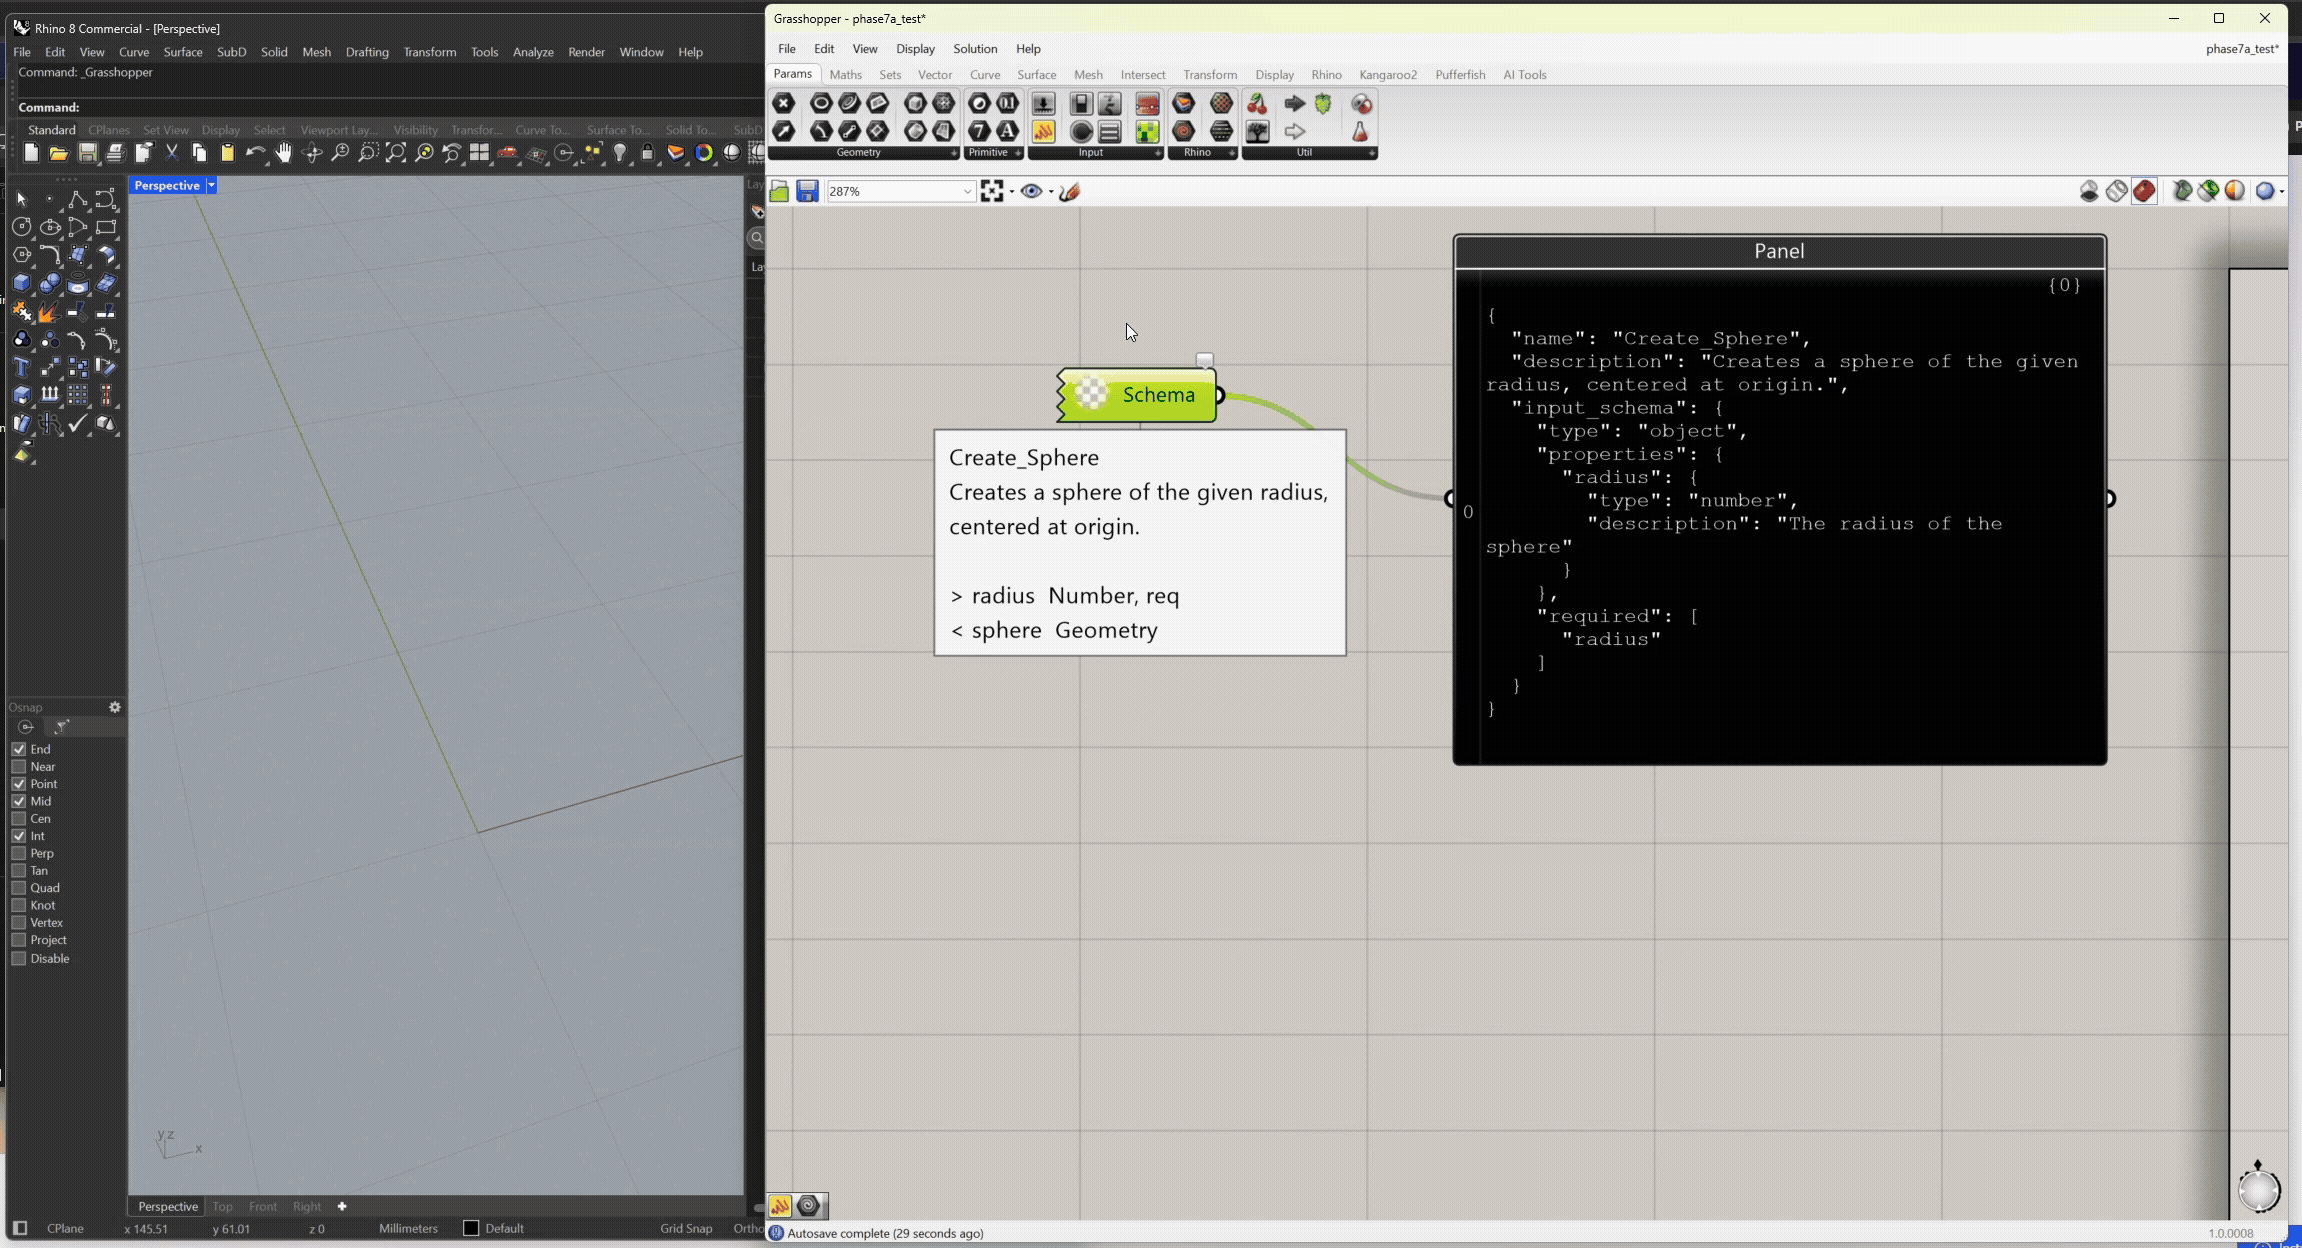The image size is (2302, 1248).
Task: Click the Layers icon in Rhino toolbar
Action: tap(676, 153)
